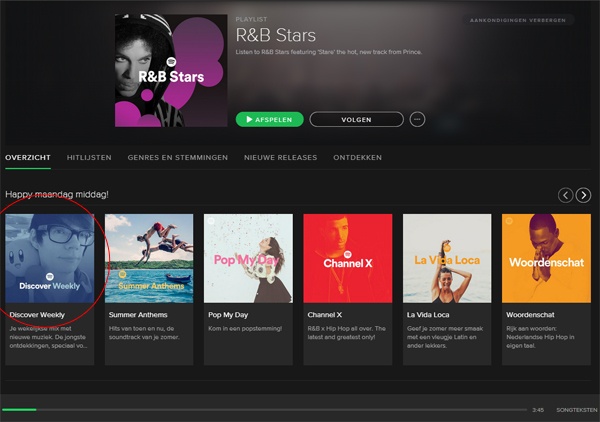Open the Discover Weekly cover image
The image size is (600, 422).
[x=50, y=258]
